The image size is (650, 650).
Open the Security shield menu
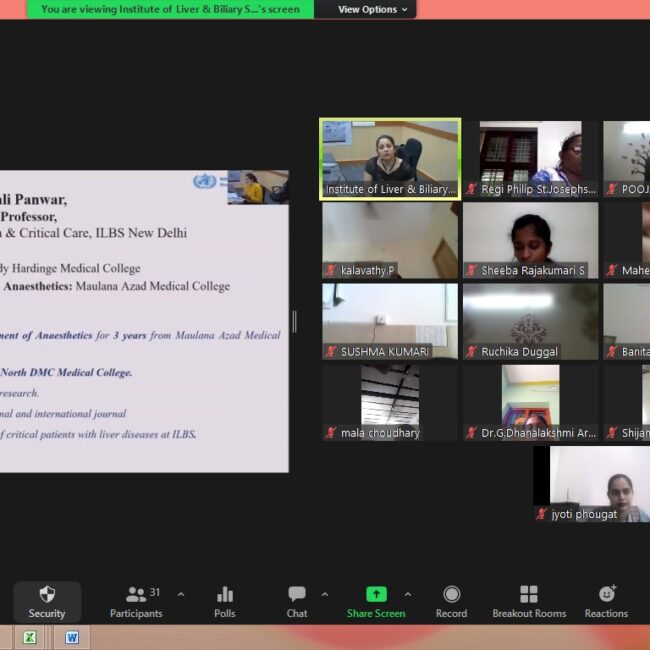[x=47, y=602]
